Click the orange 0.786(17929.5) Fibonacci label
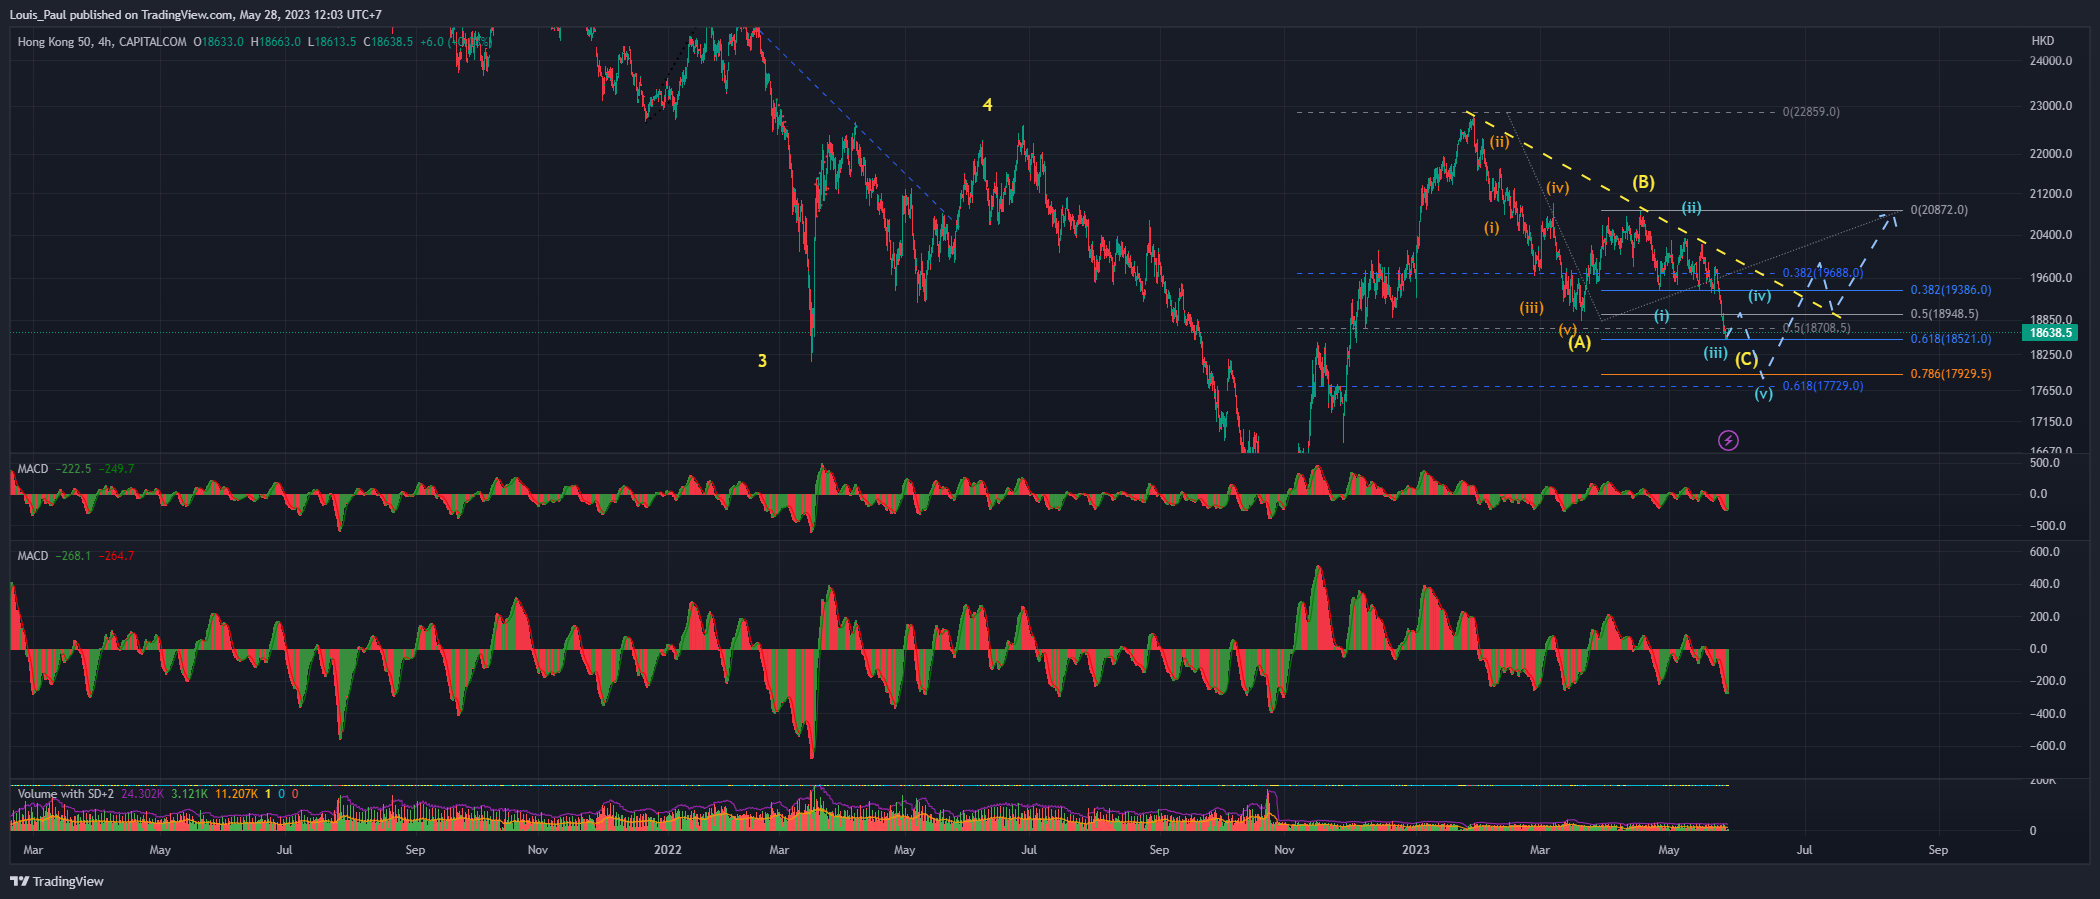Screen dimensions: 2100x899 pos(1951,374)
